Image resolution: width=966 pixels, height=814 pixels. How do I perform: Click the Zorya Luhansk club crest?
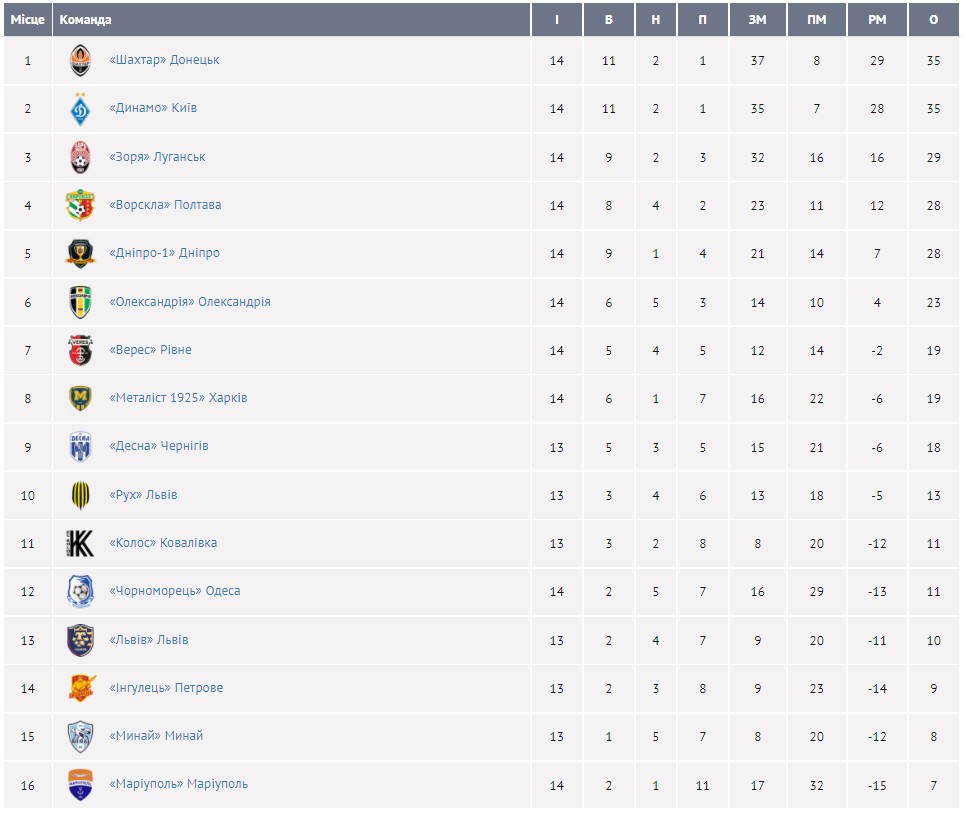[x=80, y=158]
